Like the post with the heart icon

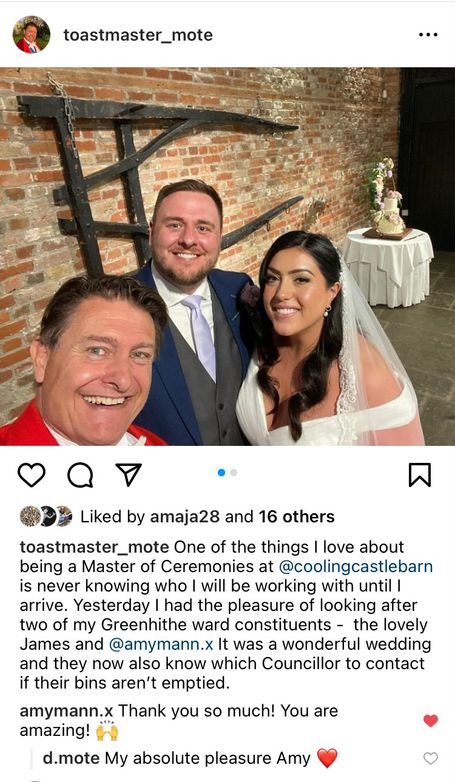click(x=31, y=475)
